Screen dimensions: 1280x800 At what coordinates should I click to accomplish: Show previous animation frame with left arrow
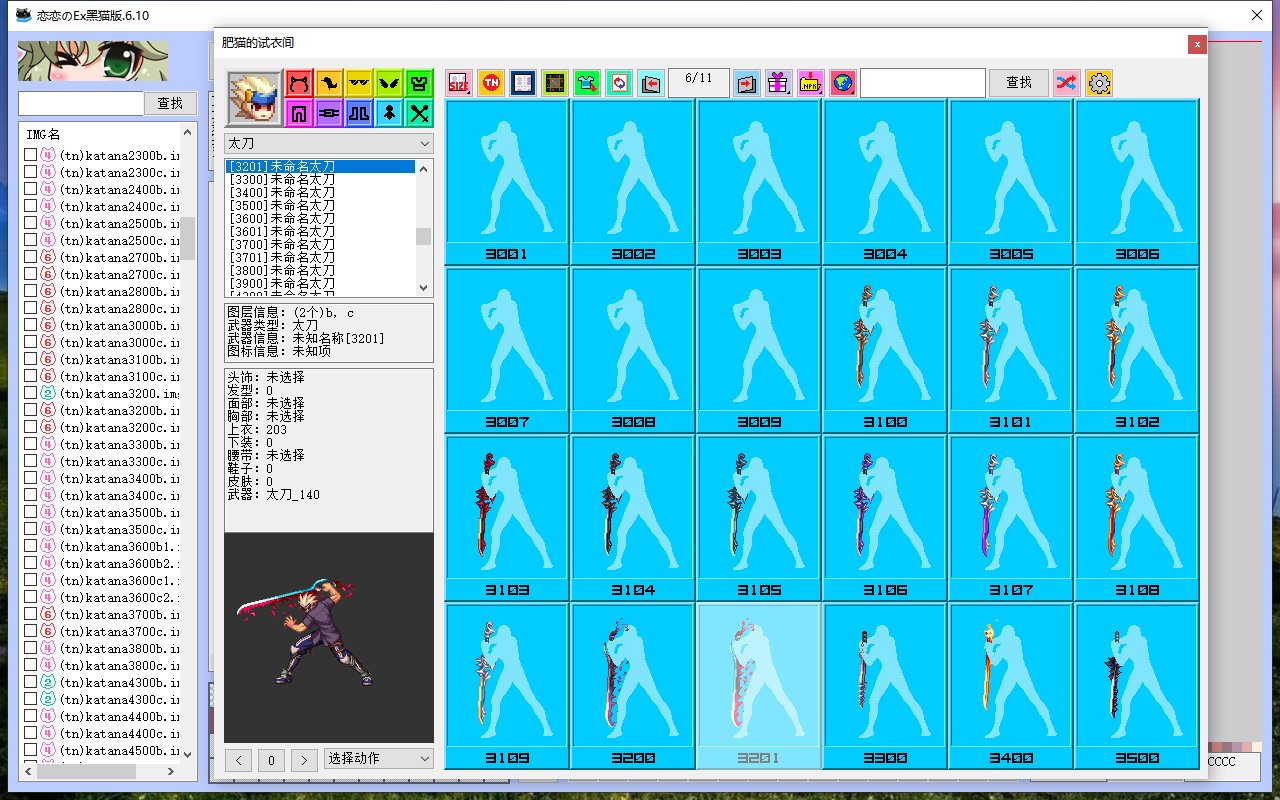pos(238,760)
